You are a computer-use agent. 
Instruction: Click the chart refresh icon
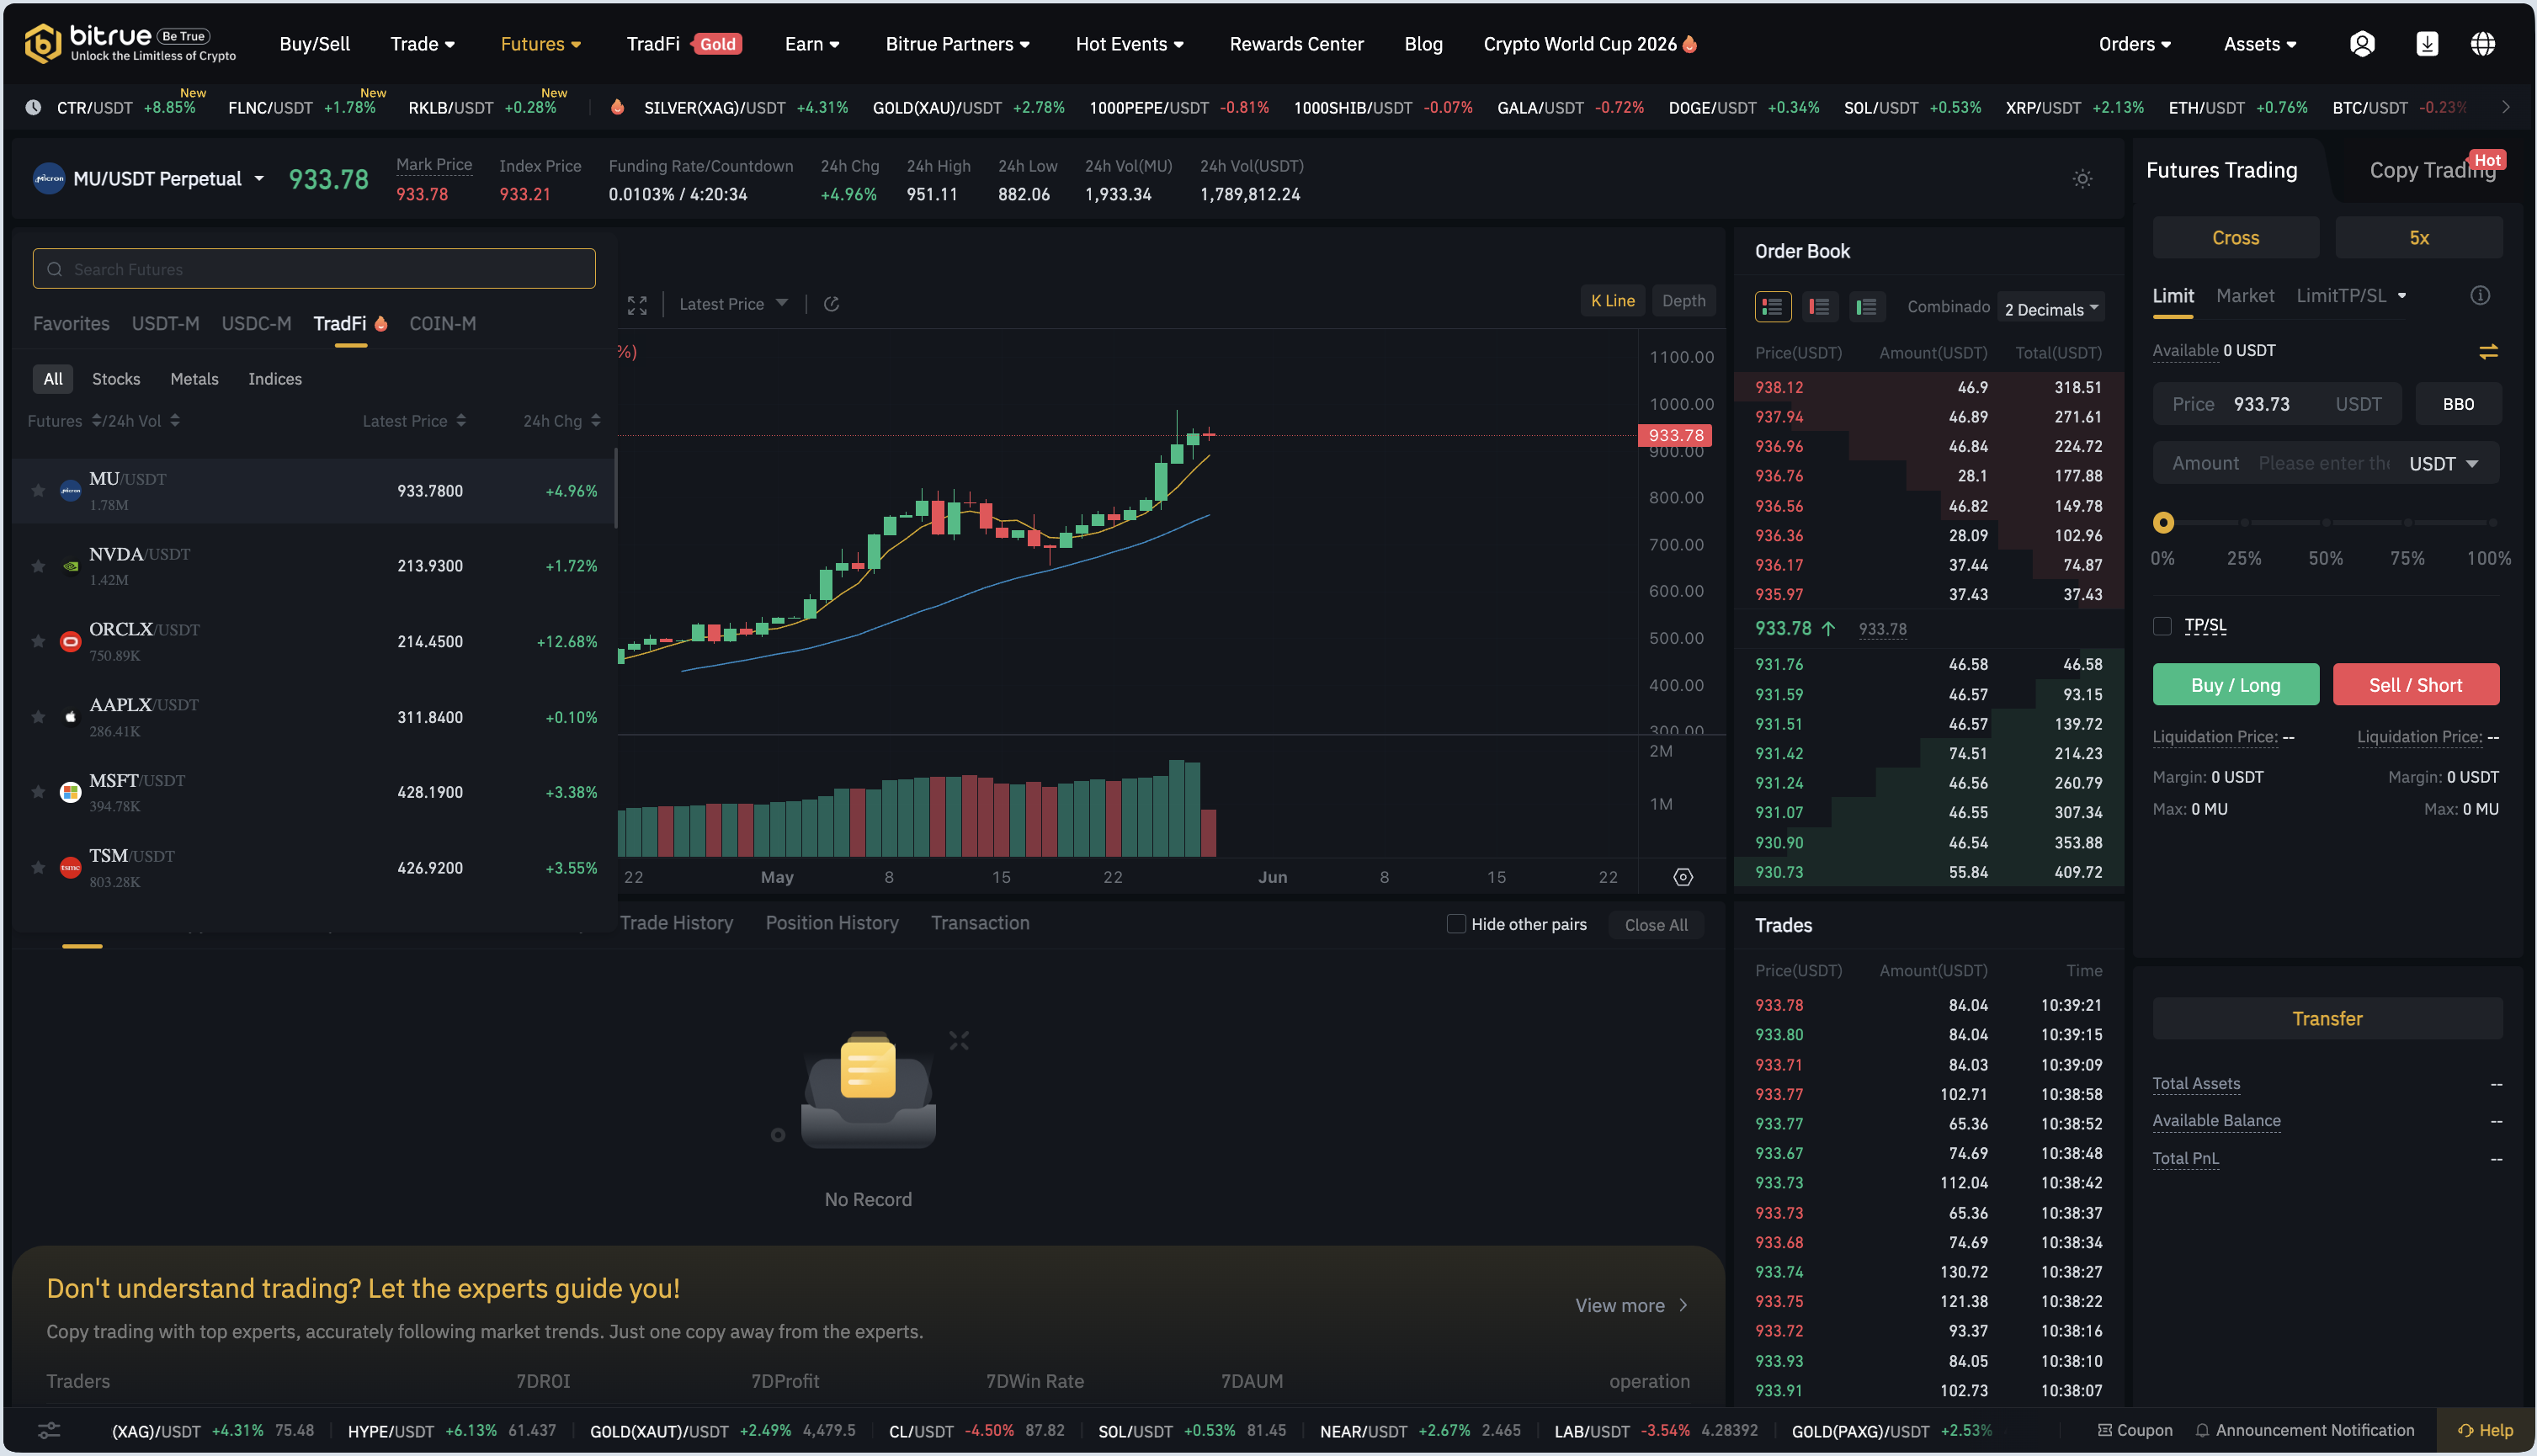pyautogui.click(x=831, y=304)
